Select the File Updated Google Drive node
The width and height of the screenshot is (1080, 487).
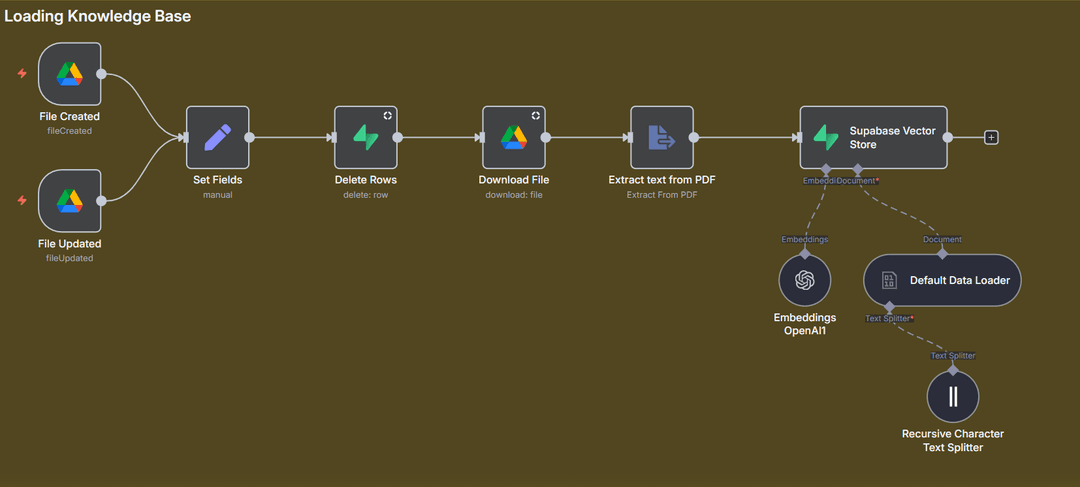69,201
